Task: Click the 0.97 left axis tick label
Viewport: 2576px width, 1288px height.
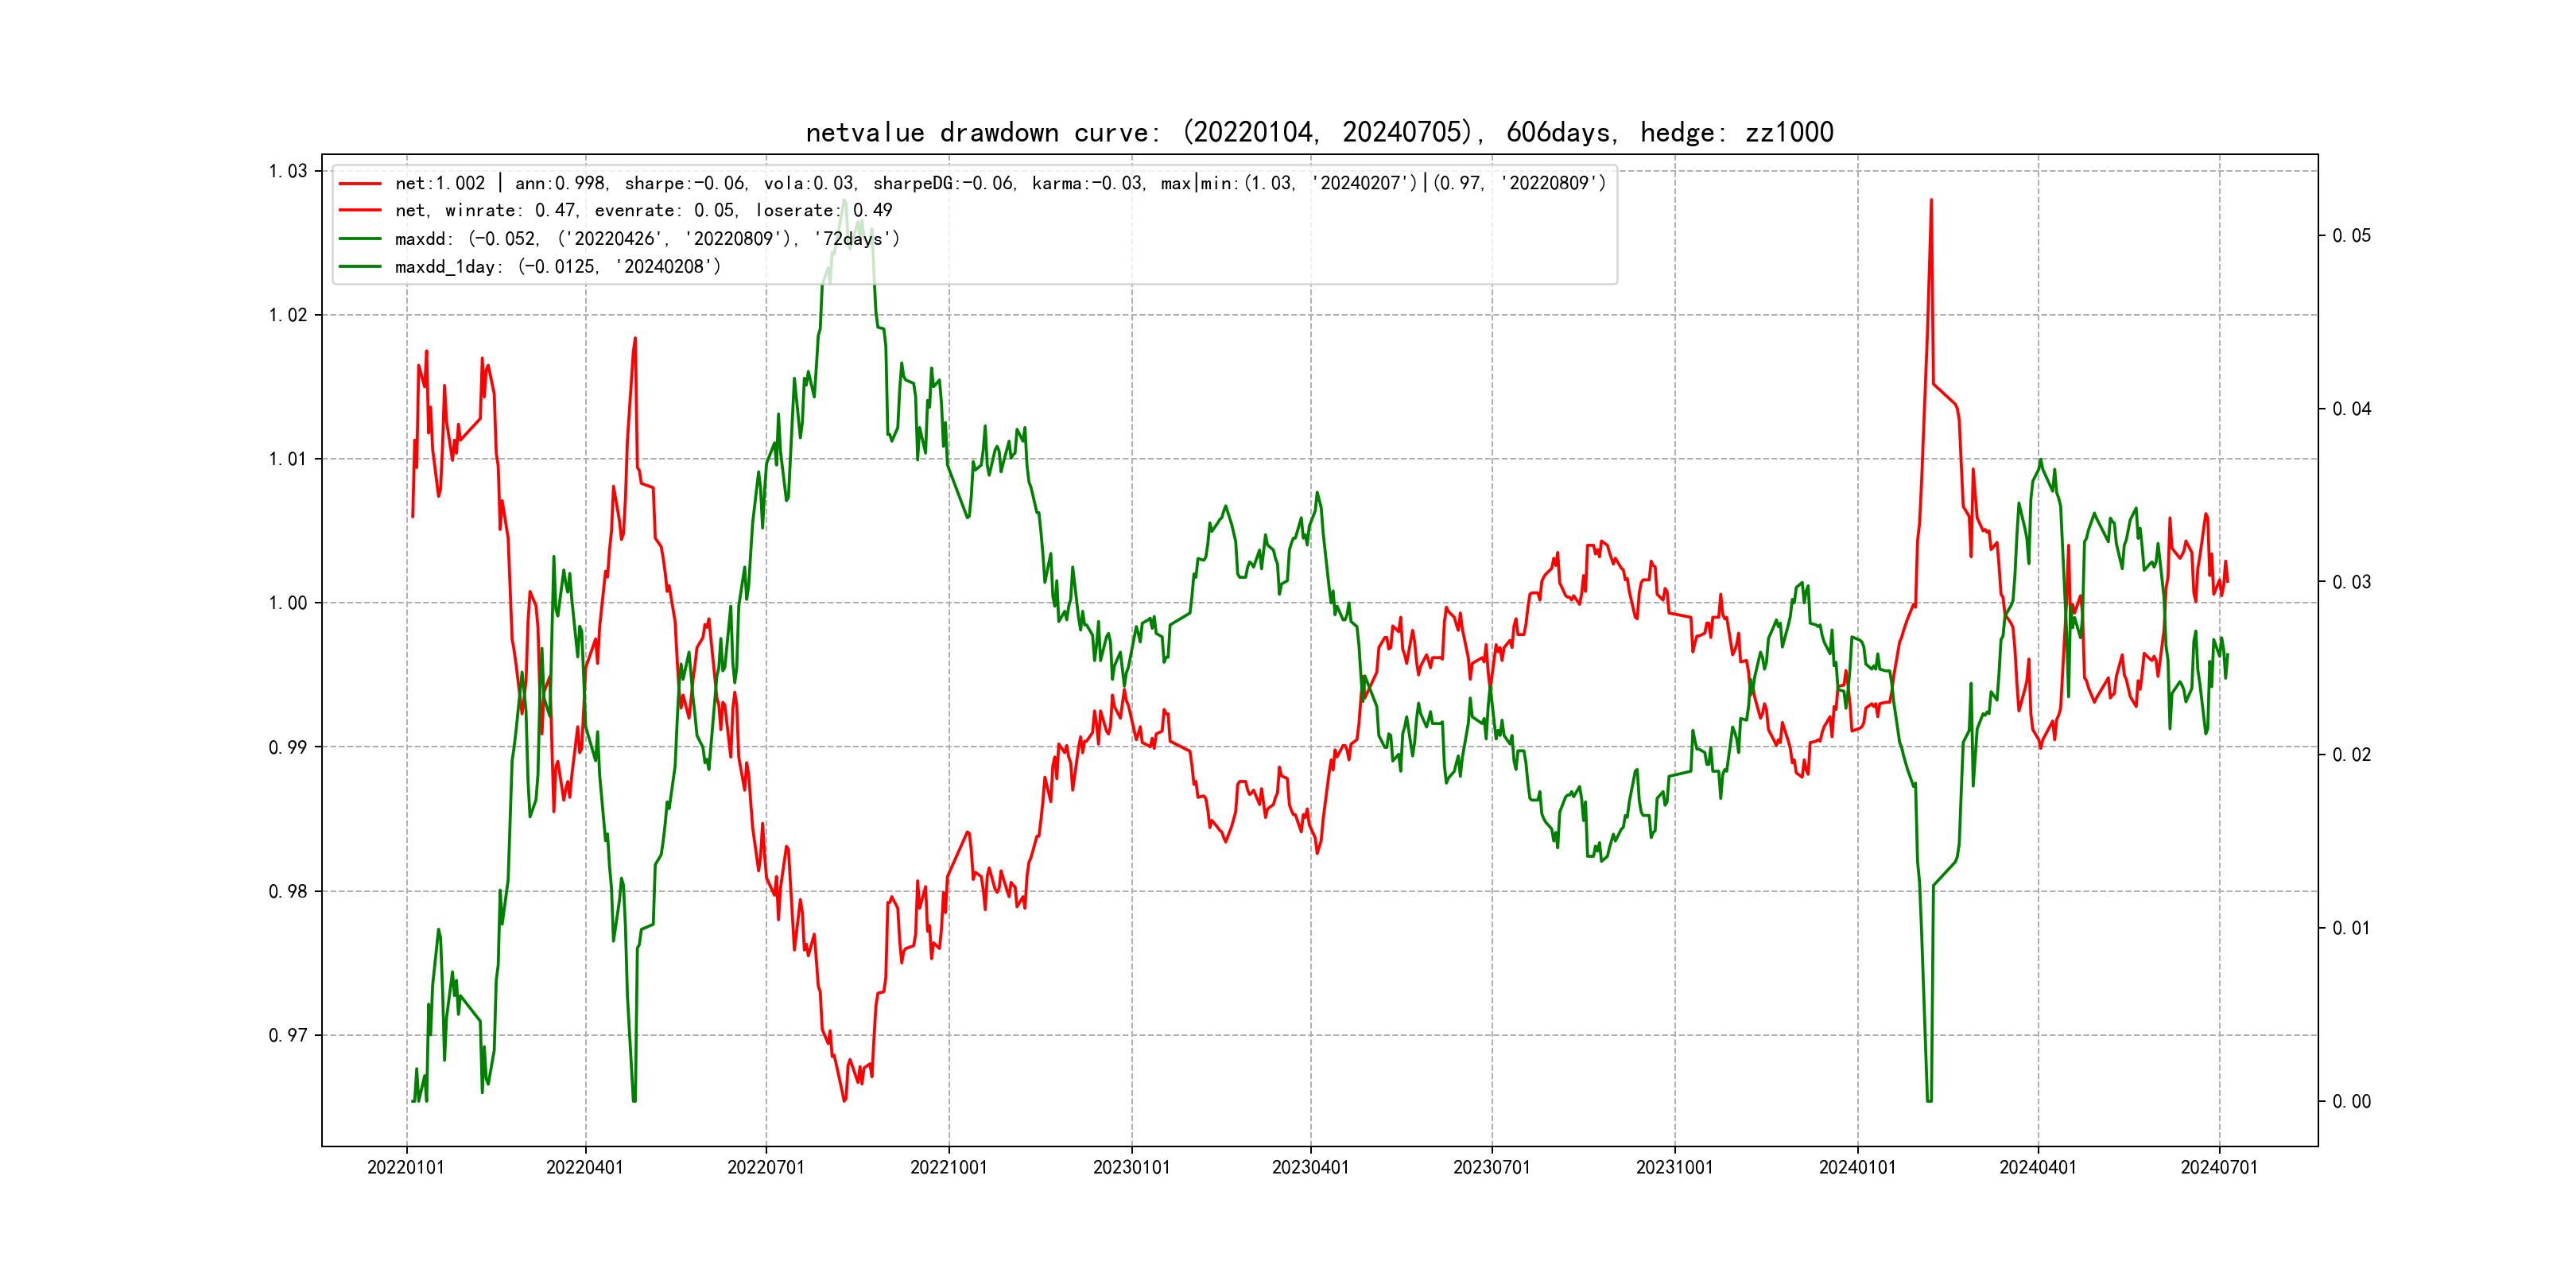Action: coord(288,1035)
